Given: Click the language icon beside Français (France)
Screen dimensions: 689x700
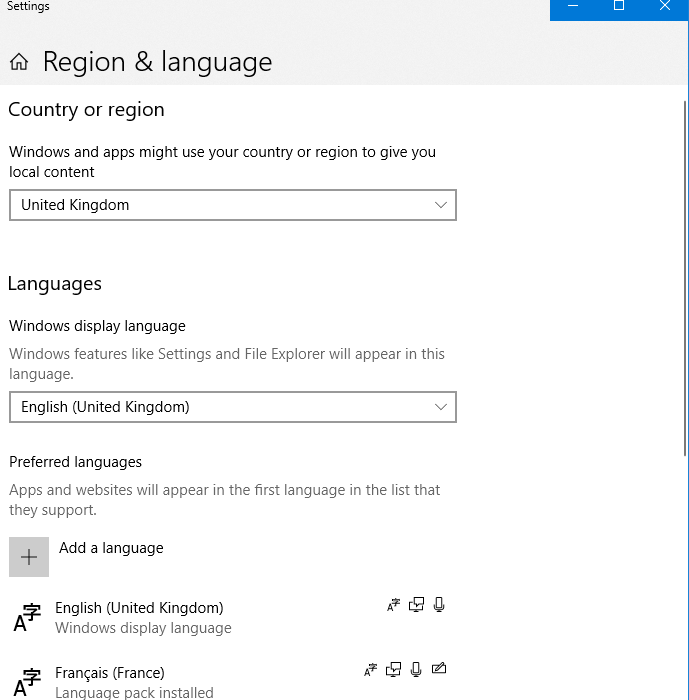Looking at the screenshot, I should coord(28,682).
